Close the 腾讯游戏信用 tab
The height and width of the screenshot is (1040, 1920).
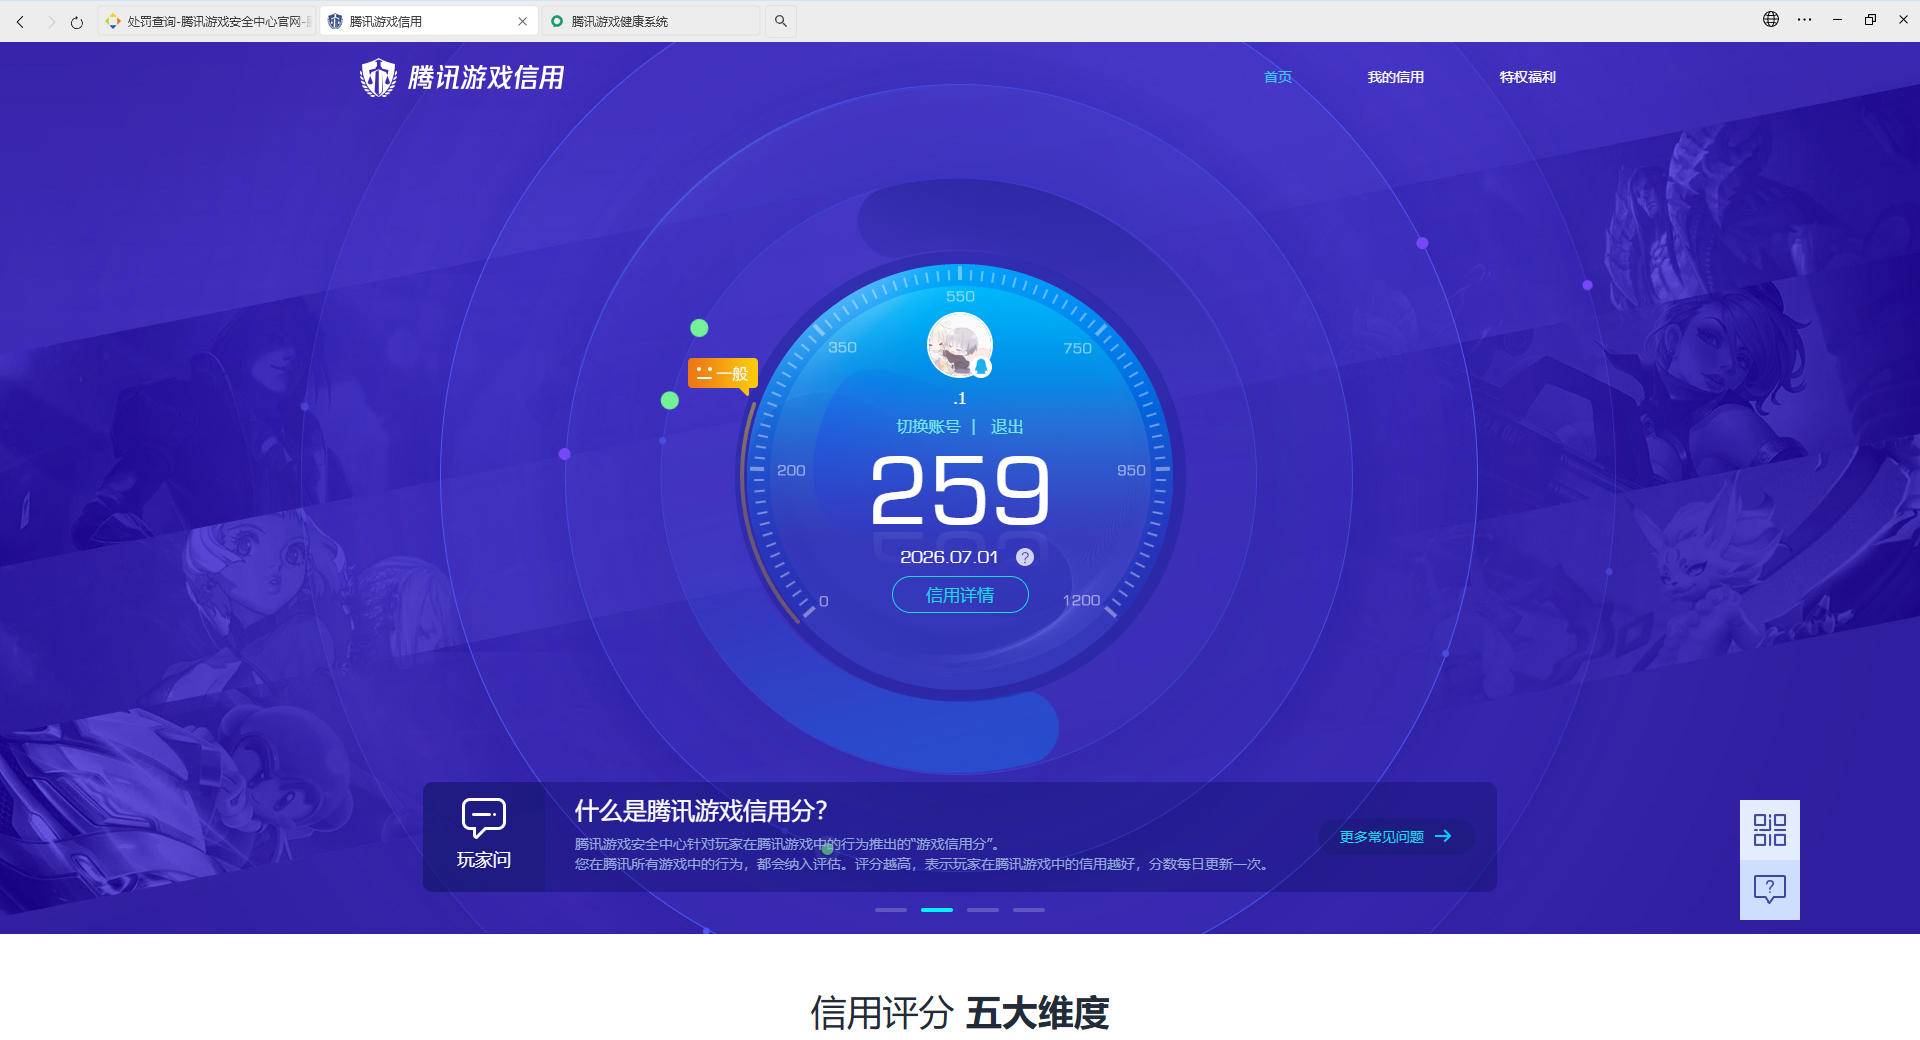[x=522, y=21]
